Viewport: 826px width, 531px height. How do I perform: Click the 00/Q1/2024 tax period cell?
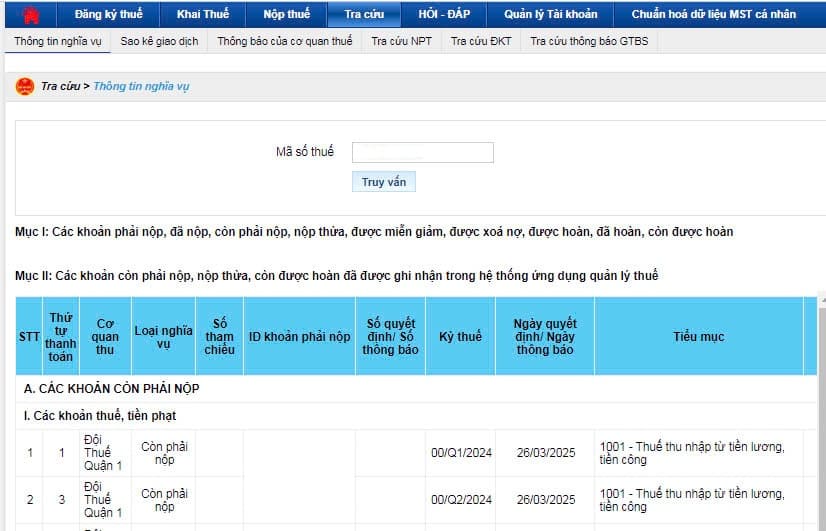tap(461, 453)
